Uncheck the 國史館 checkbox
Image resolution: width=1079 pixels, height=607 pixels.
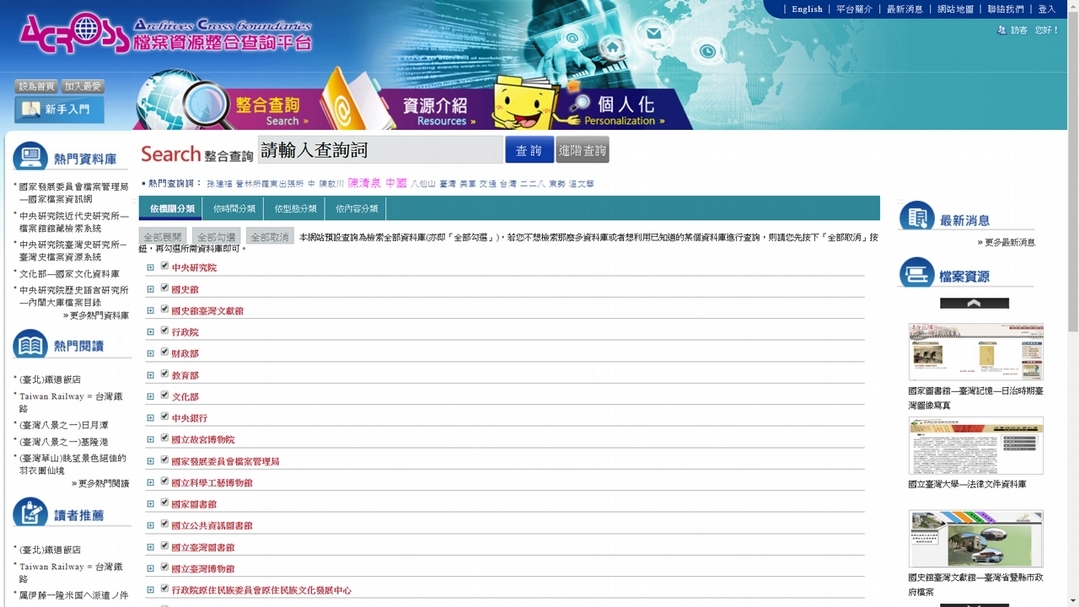click(x=164, y=288)
